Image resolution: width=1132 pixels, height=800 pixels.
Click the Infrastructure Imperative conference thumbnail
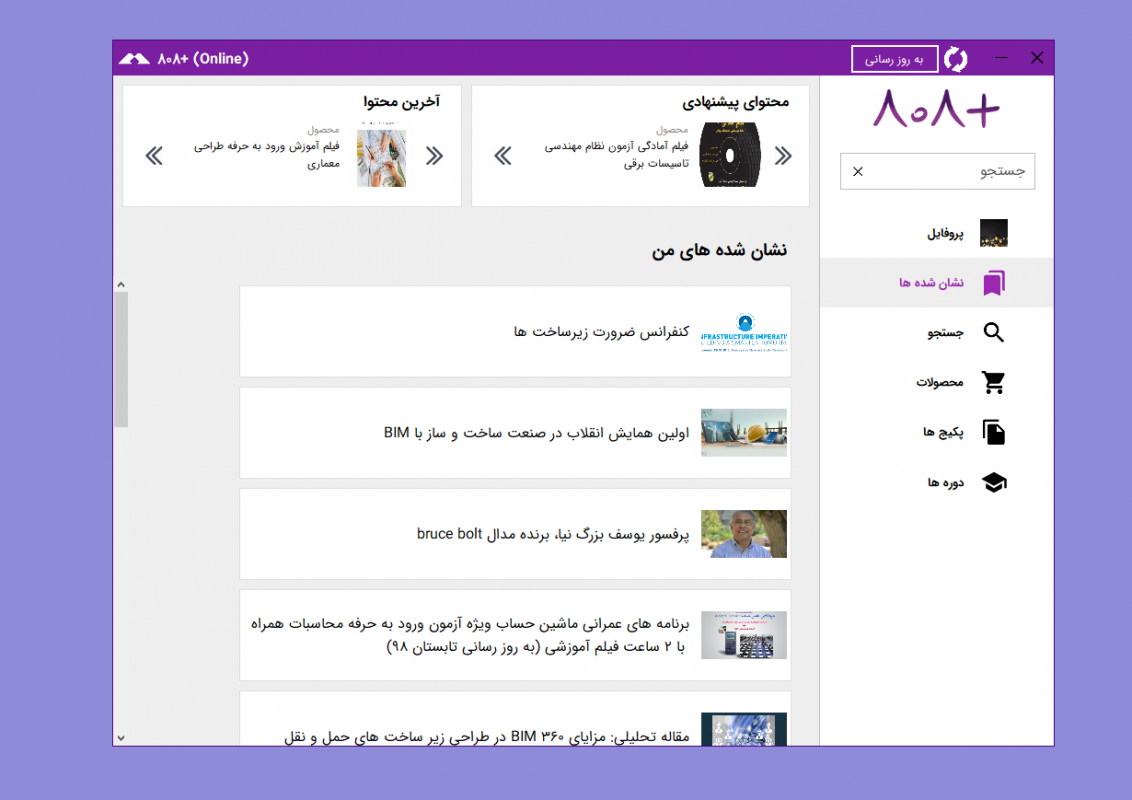[744, 332]
